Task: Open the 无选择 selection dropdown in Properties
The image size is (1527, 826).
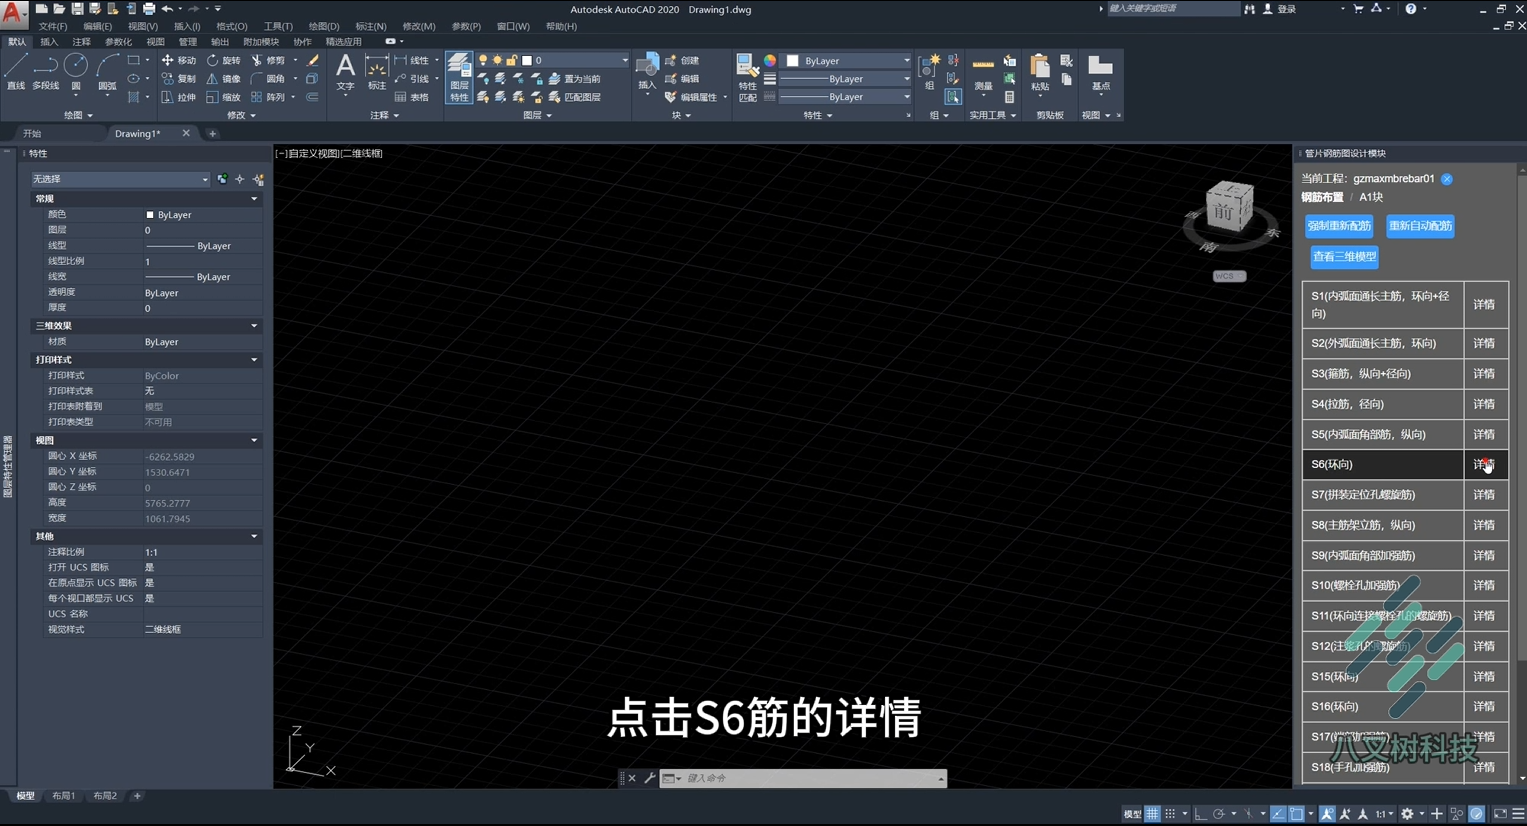Action: [120, 179]
